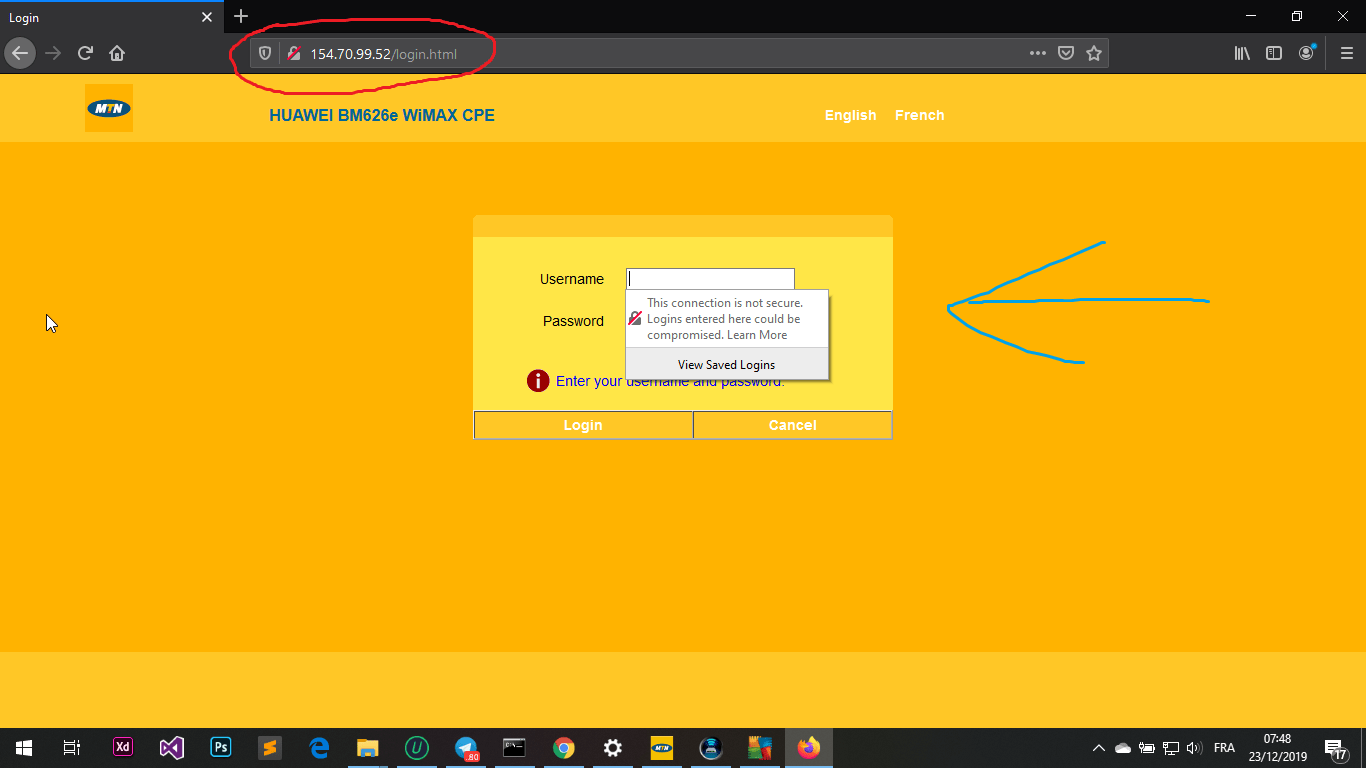This screenshot has height=768, width=1366.
Task: Open network status in tray
Action: pyautogui.click(x=1171, y=748)
